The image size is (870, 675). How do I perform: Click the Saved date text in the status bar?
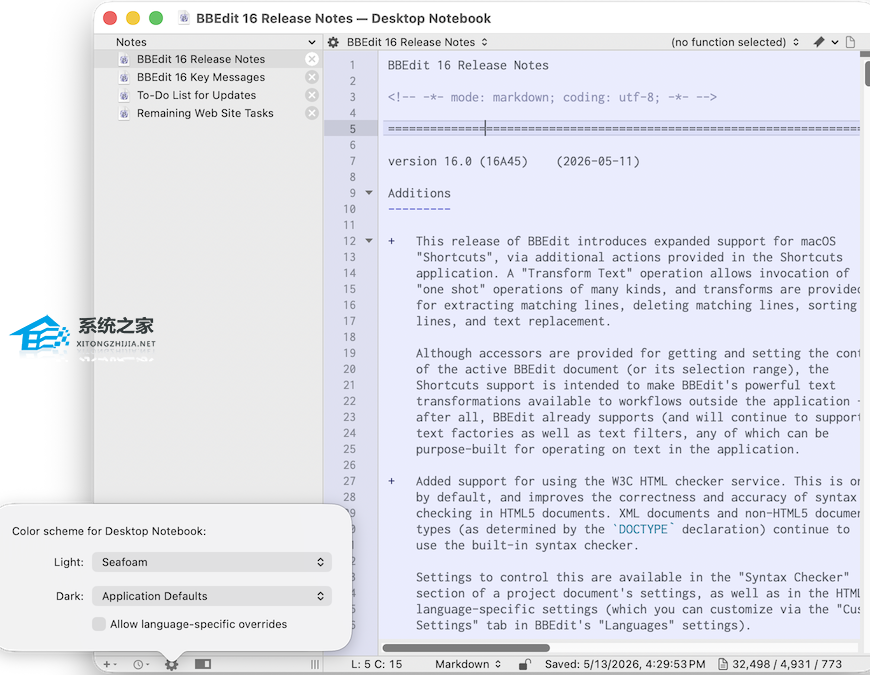coord(625,664)
